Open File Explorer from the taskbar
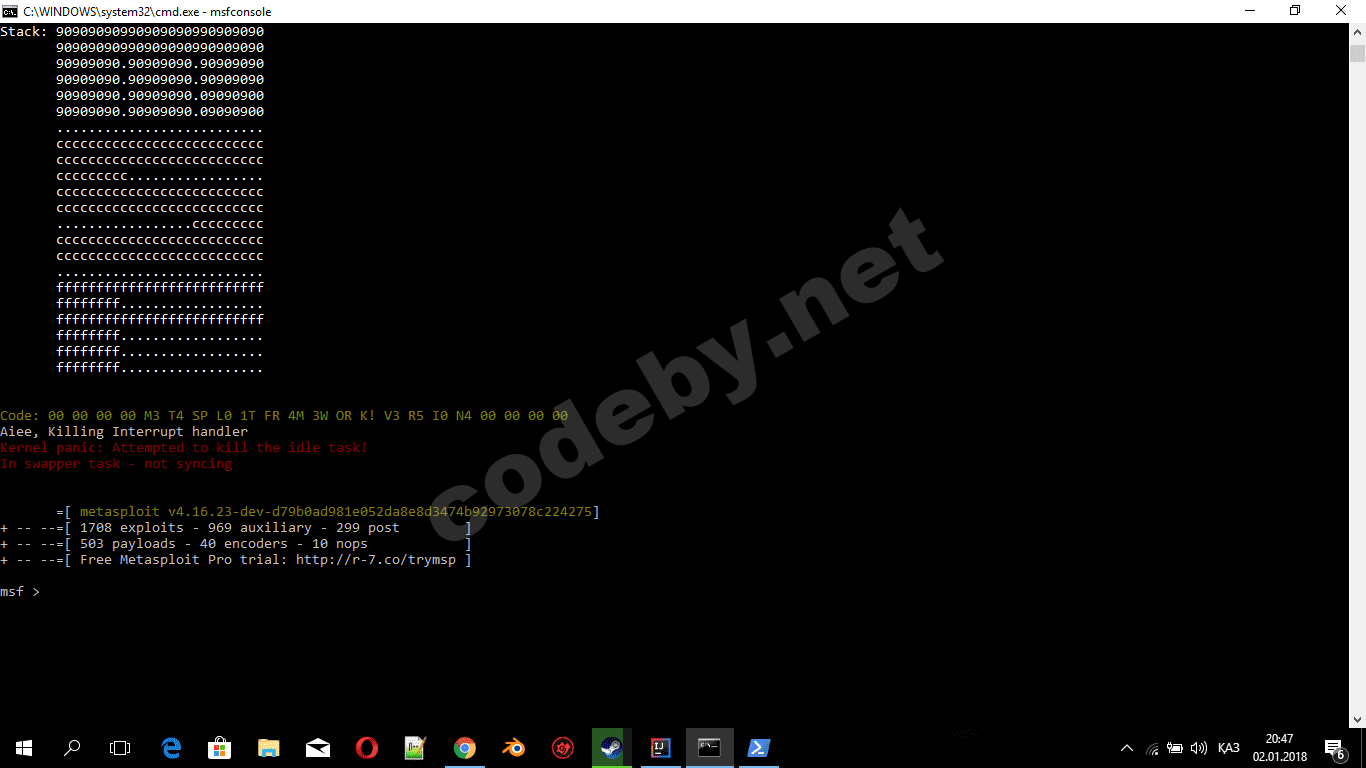This screenshot has width=1366, height=768. 269,748
